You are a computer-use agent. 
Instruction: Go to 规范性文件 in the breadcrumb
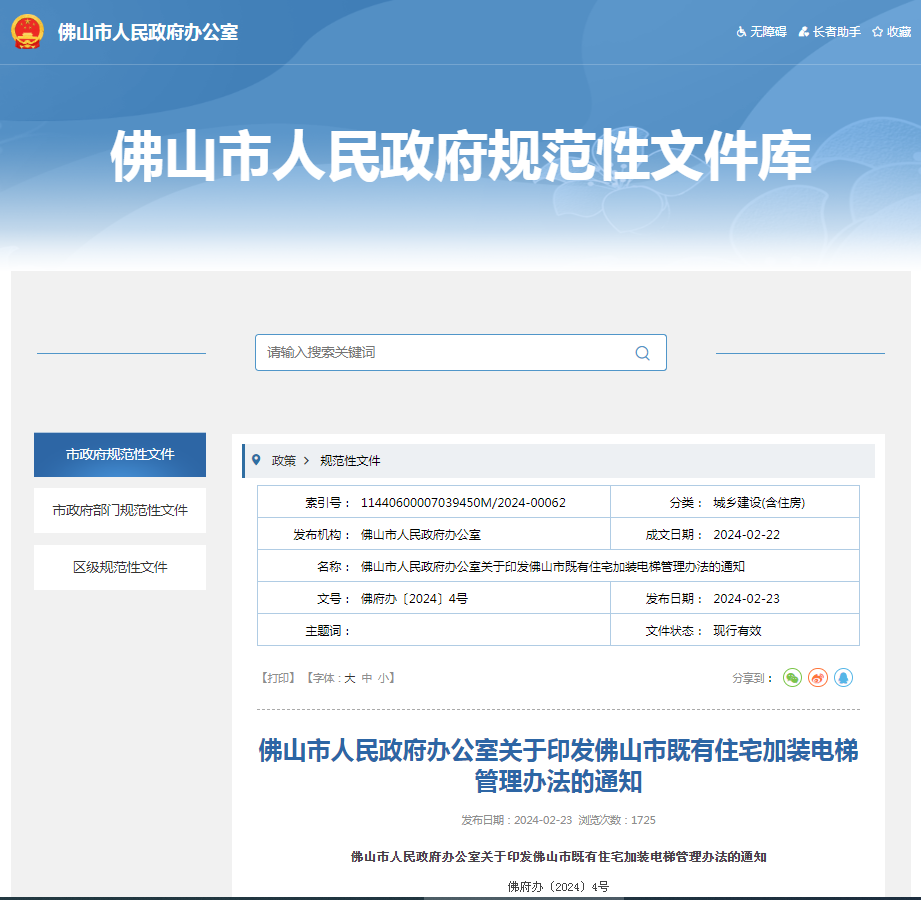[x=350, y=461]
